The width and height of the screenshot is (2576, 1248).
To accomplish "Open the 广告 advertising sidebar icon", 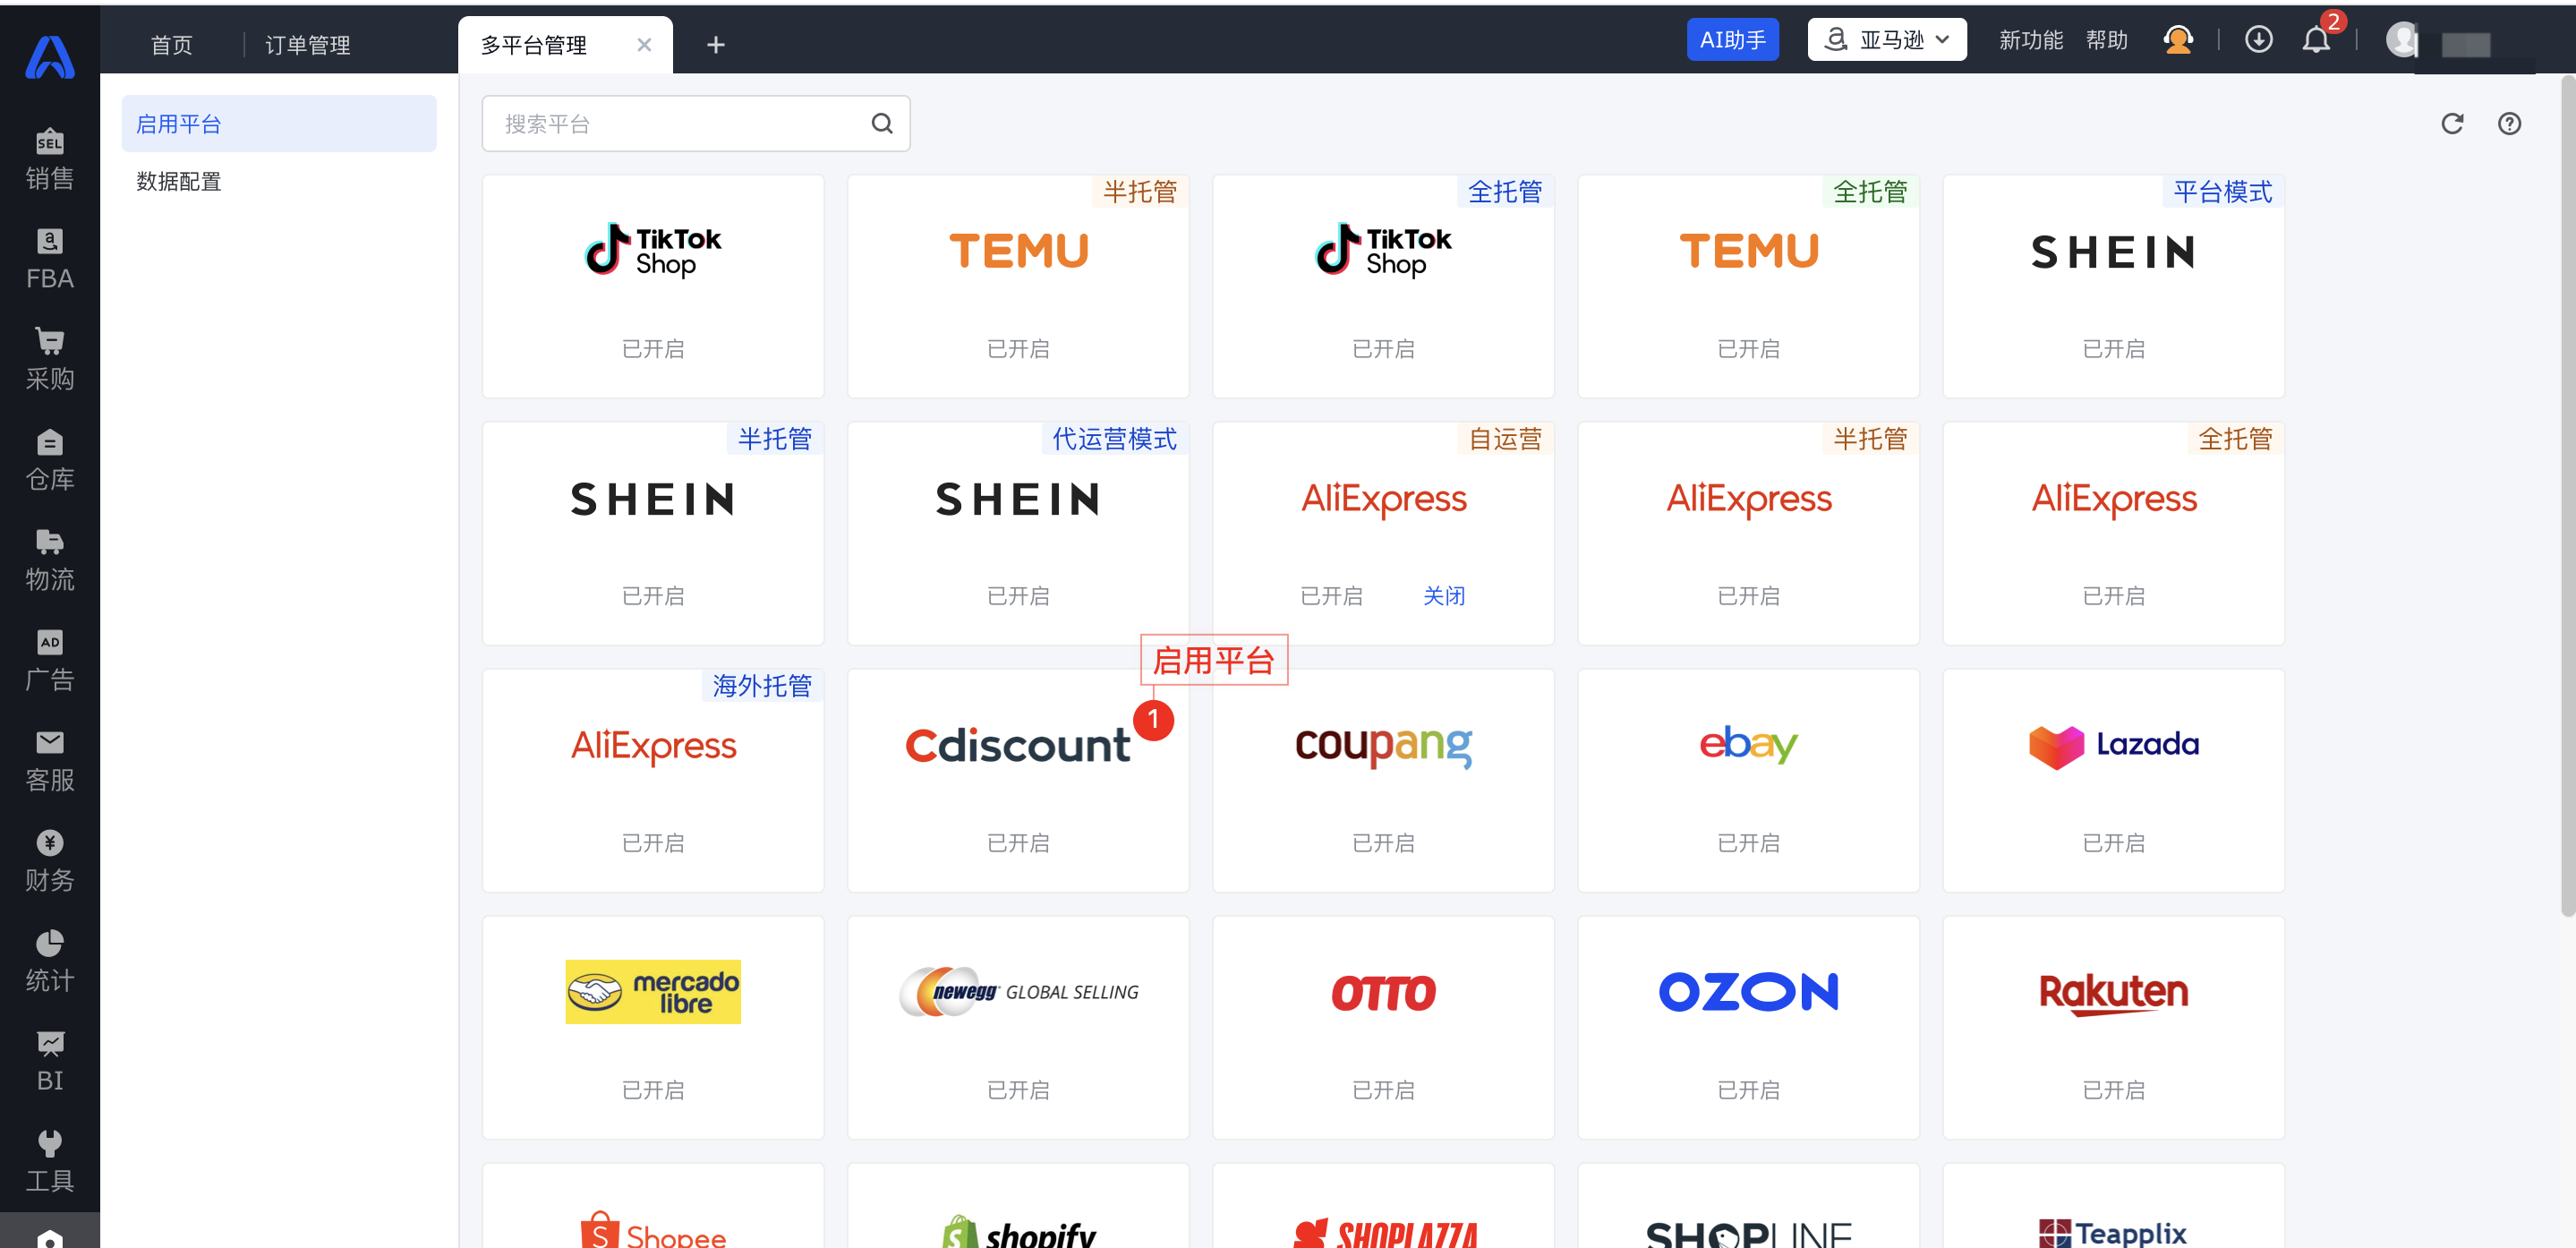I will click(49, 660).
